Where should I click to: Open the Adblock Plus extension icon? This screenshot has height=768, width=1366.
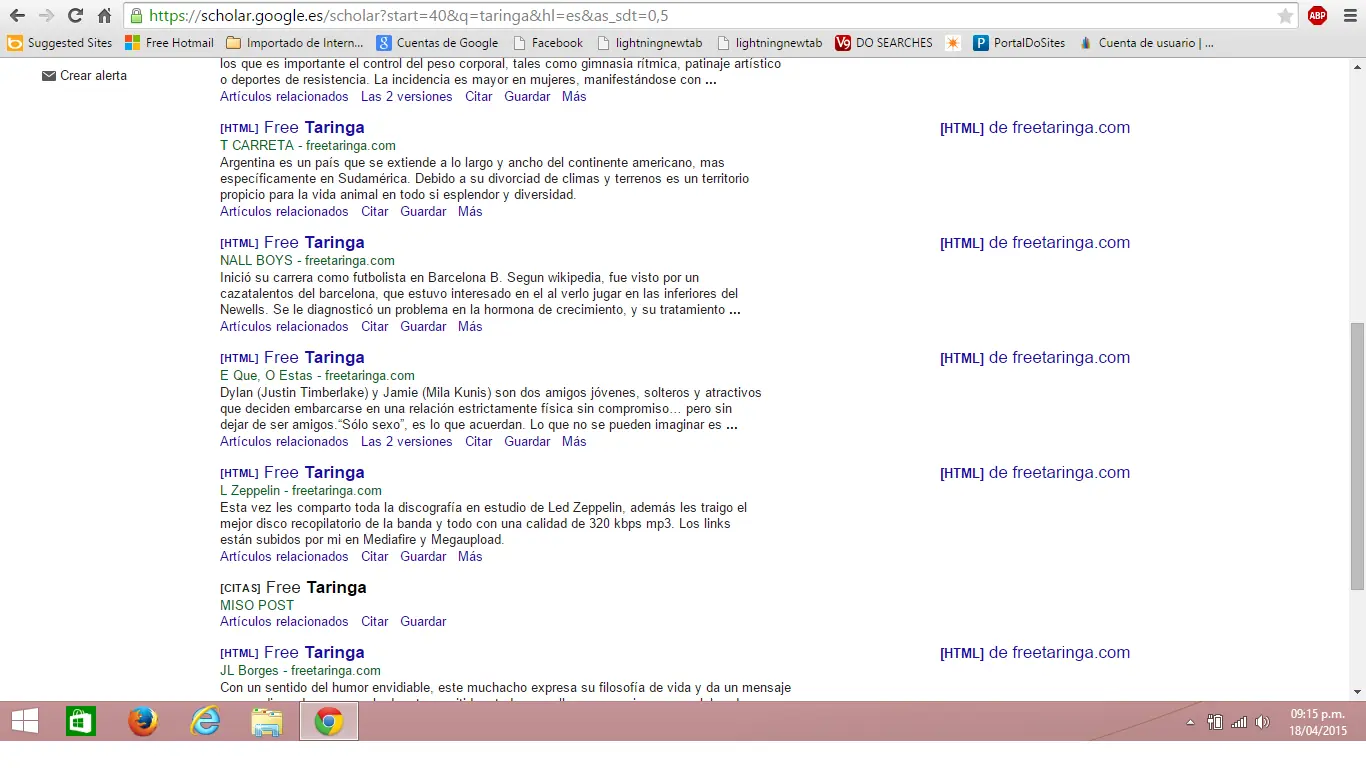pos(1317,15)
